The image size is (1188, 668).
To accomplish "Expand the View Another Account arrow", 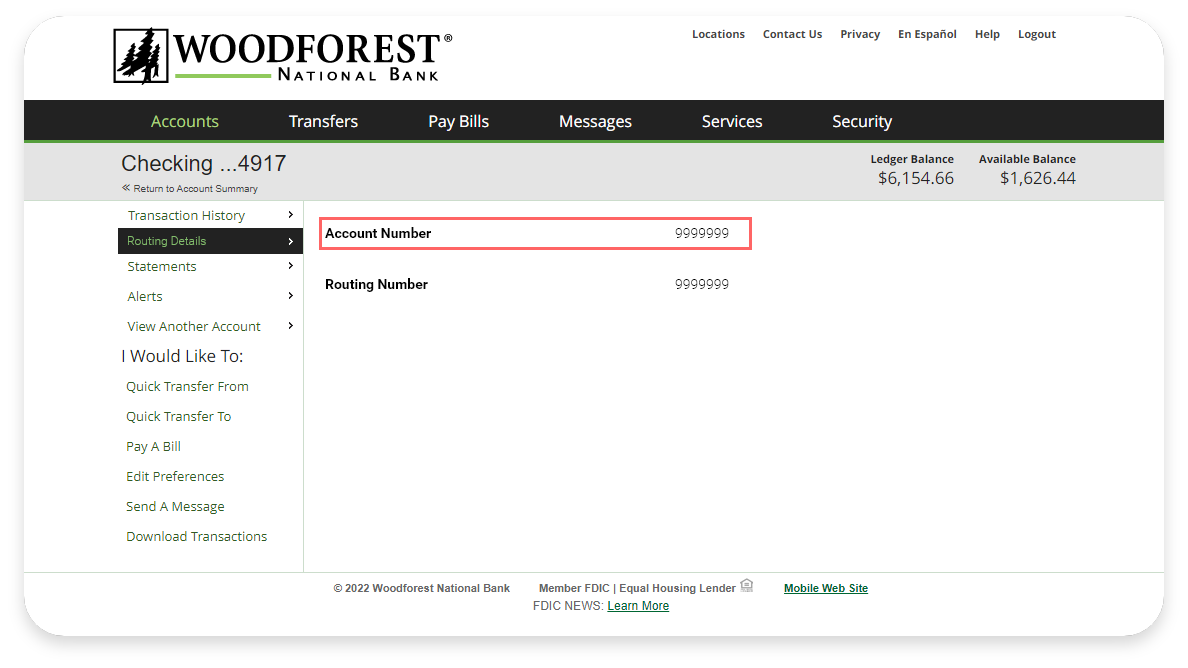I will [291, 326].
